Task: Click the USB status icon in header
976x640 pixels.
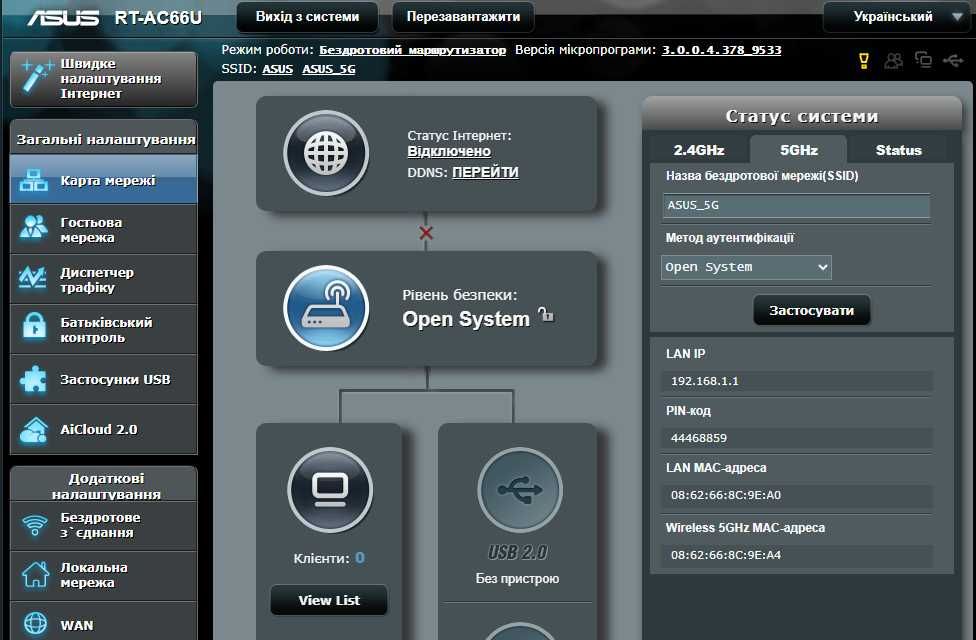Action: pos(954,60)
